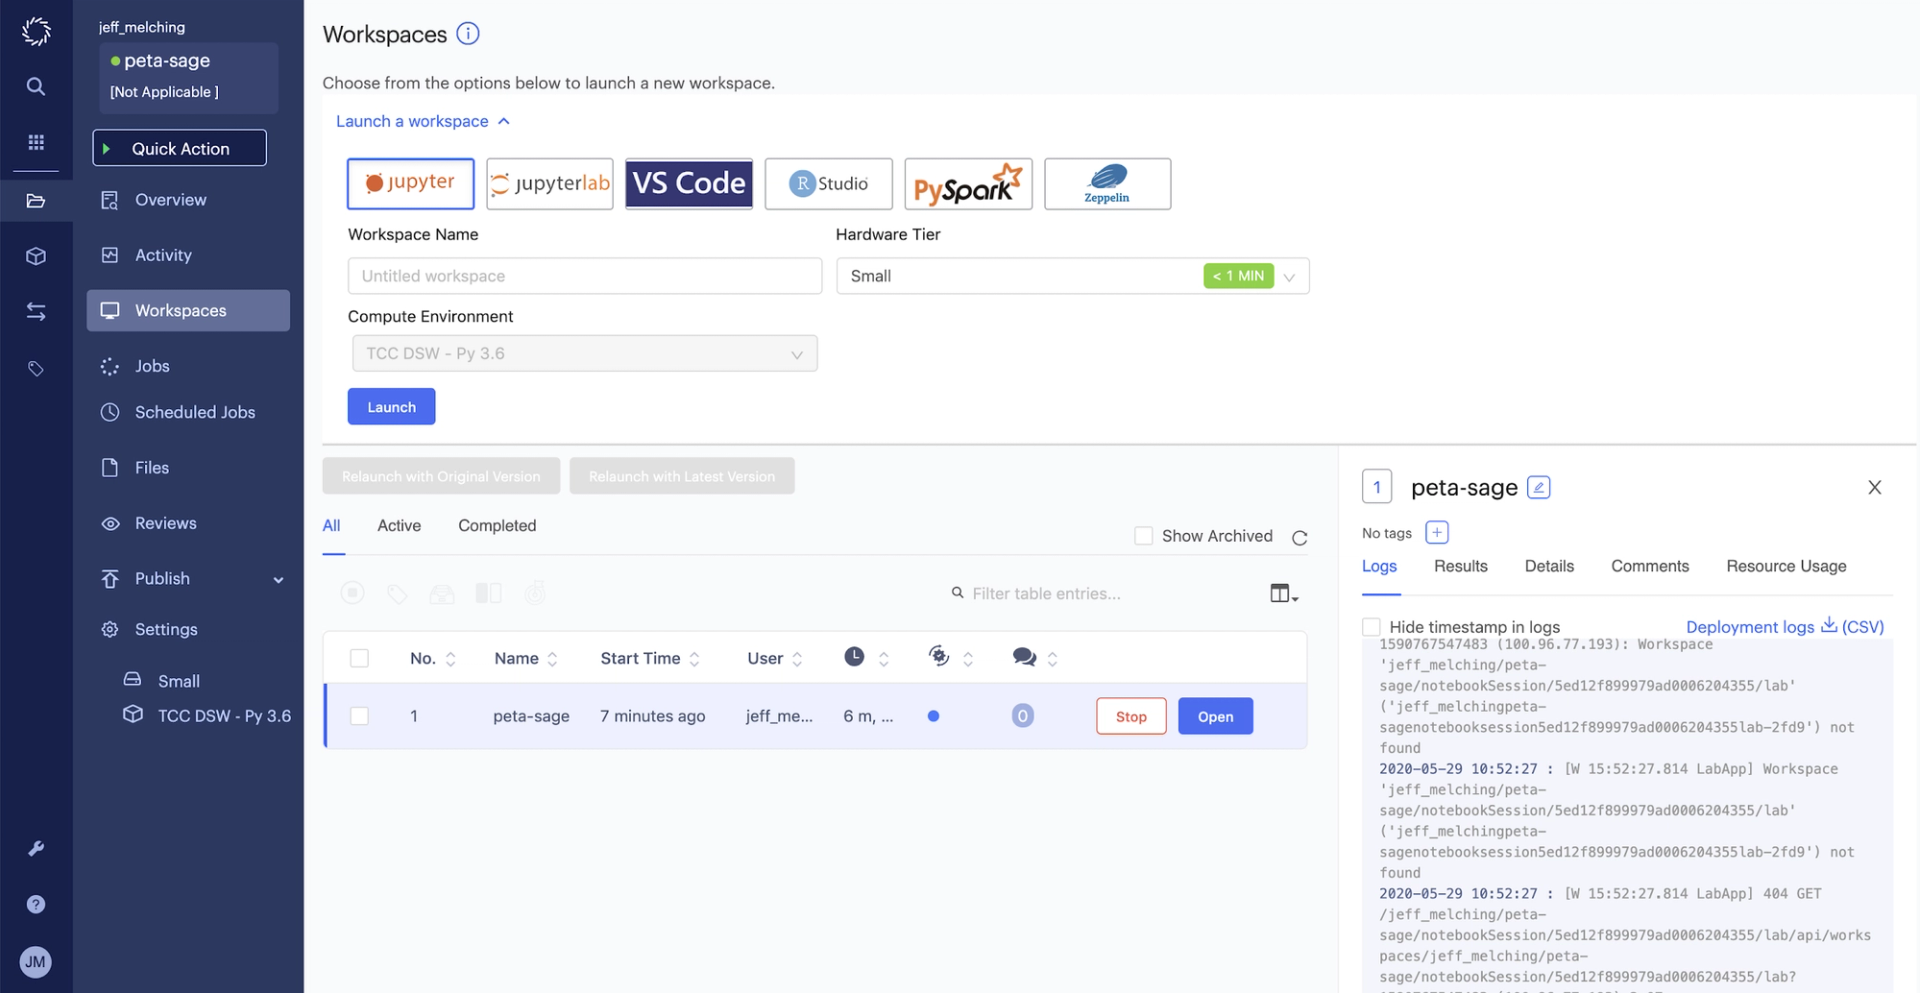Edit the peta-sage workspace name
Screen dimensions: 1920x993
click(1539, 487)
